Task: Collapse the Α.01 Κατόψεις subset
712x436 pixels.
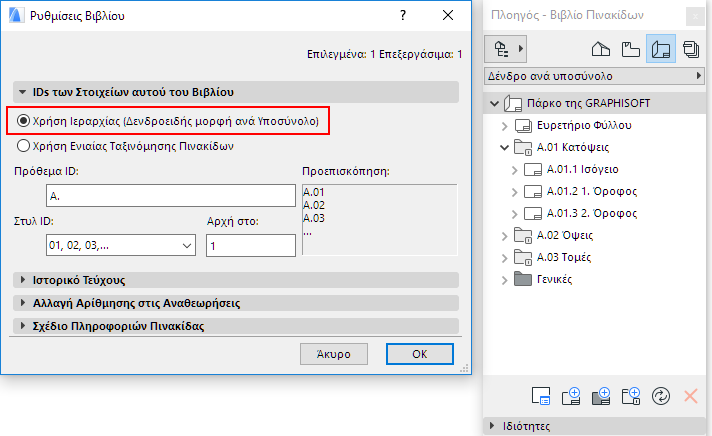Action: coord(504,148)
